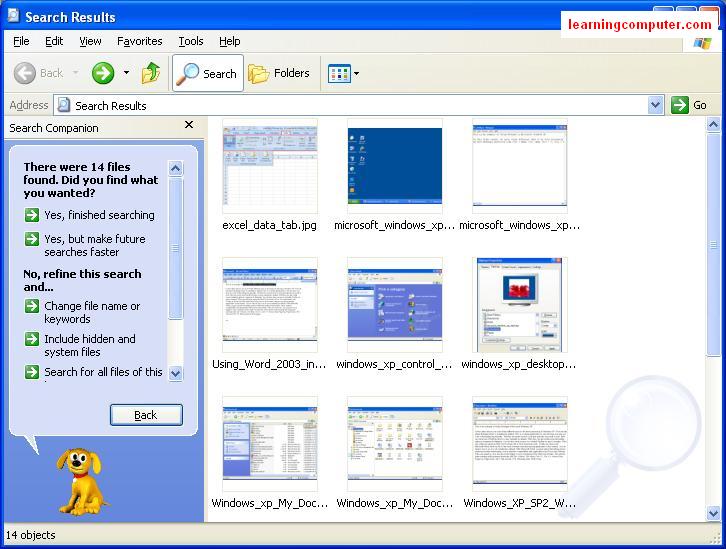Select the Windows_XP_SP2_W thumbnail
This screenshot has height=549, width=726.
[x=519, y=444]
